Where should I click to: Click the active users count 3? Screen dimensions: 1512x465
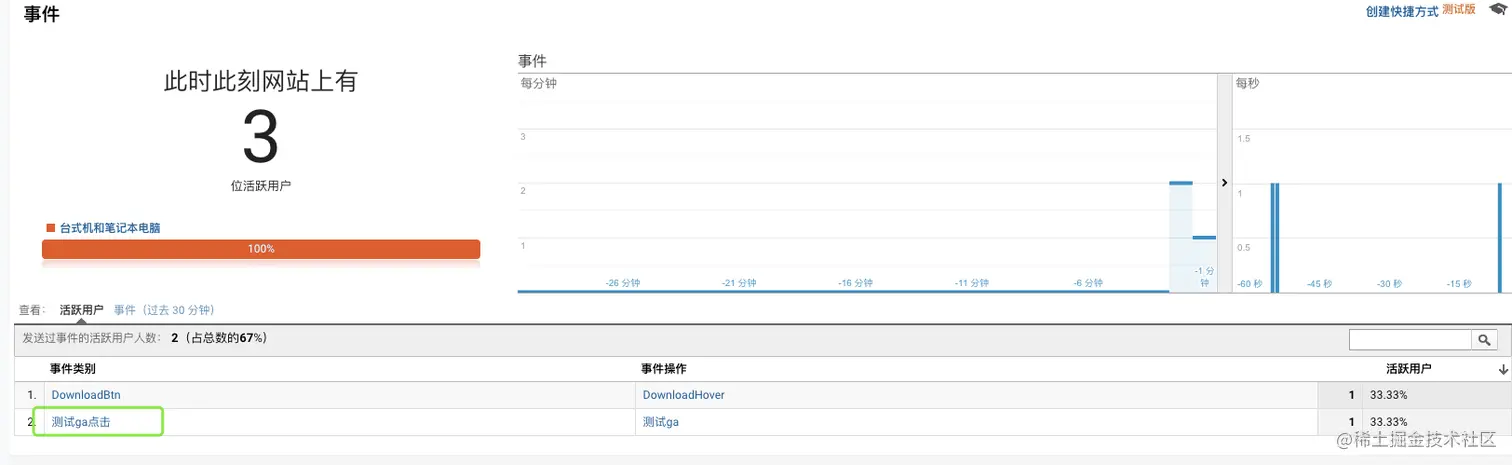click(x=261, y=137)
